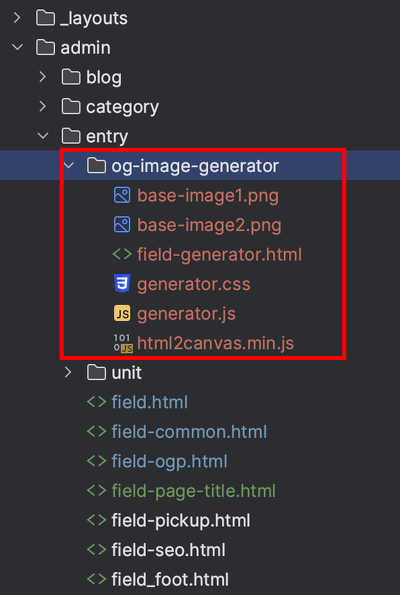Select field-seo.html in the tree
Screen dimensions: 400x595
tap(168, 550)
